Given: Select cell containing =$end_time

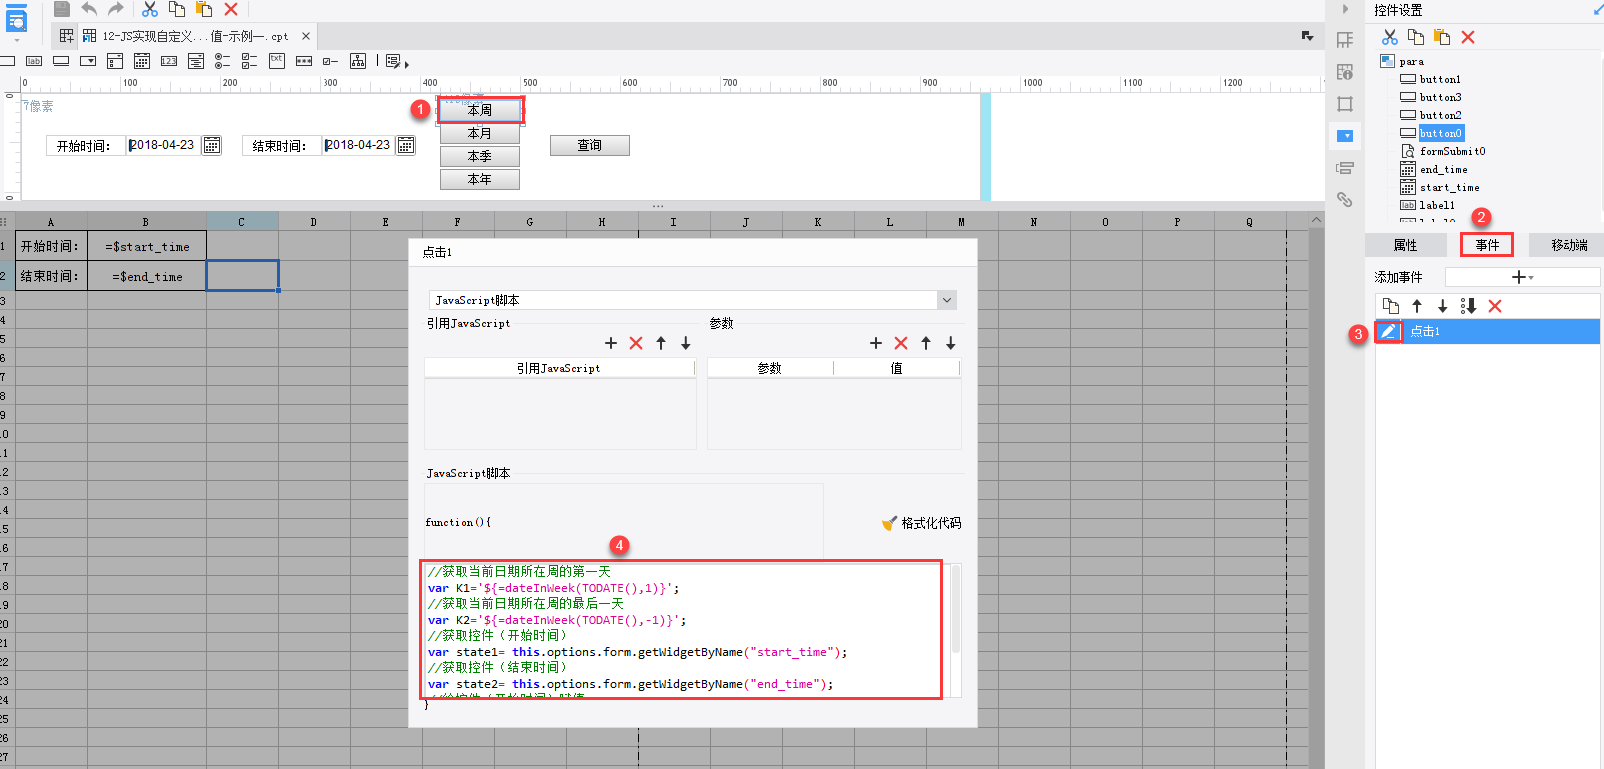Looking at the screenshot, I should point(147,276).
